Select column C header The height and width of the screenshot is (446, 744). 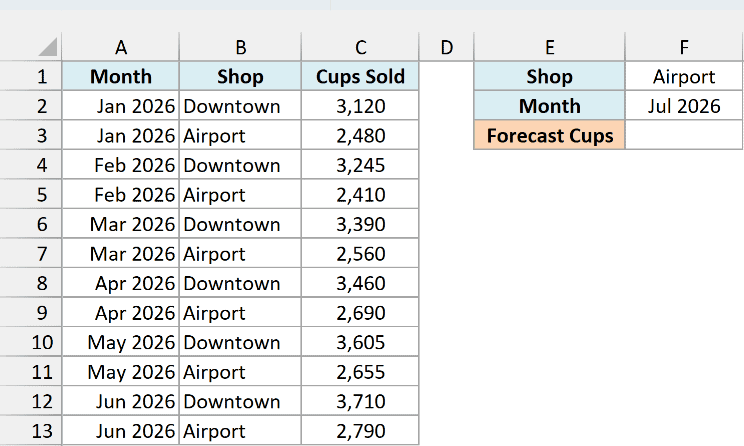[x=360, y=47]
